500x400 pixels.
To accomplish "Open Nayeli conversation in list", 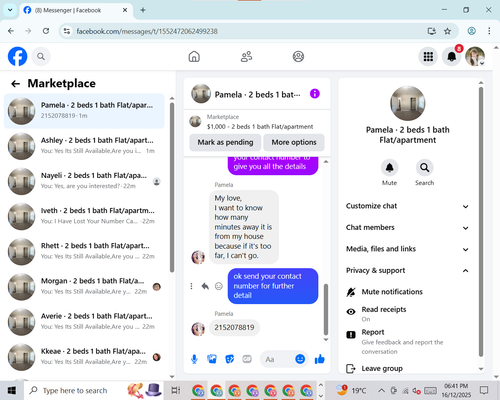I will click(x=84, y=181).
